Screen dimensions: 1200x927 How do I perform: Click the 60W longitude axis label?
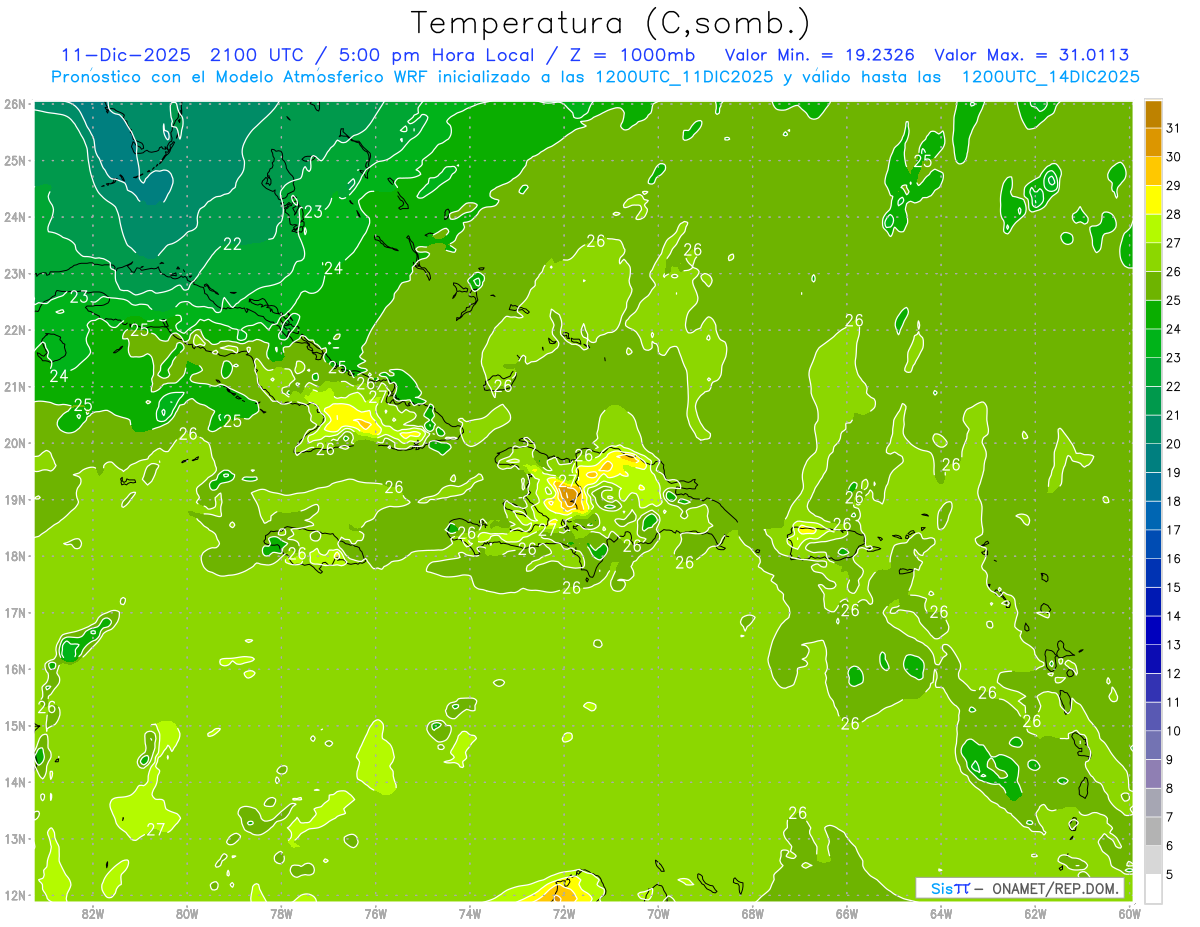pos(1130,913)
